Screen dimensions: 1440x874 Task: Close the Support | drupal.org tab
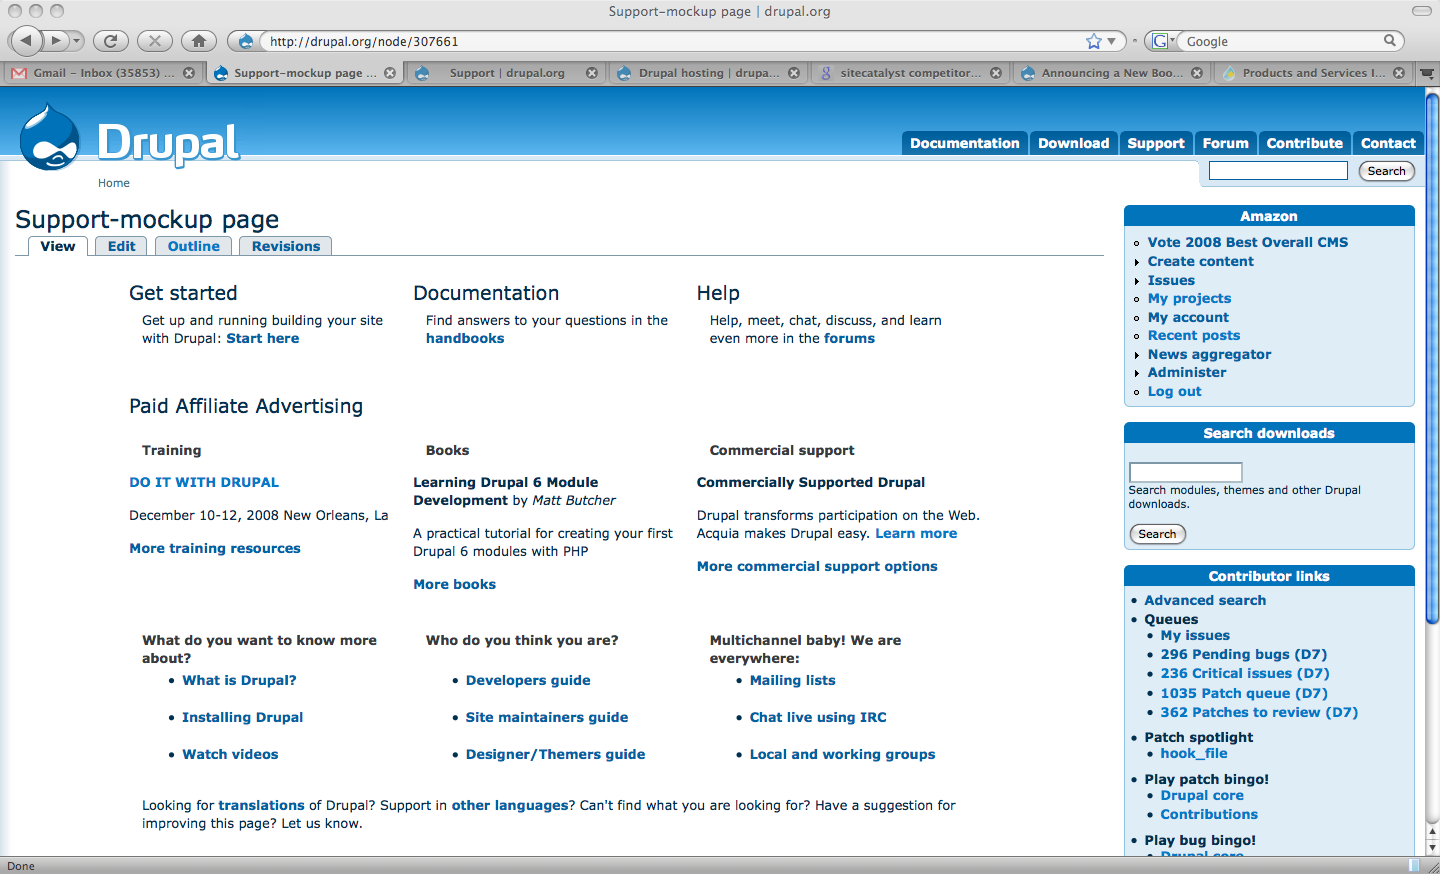(x=592, y=73)
